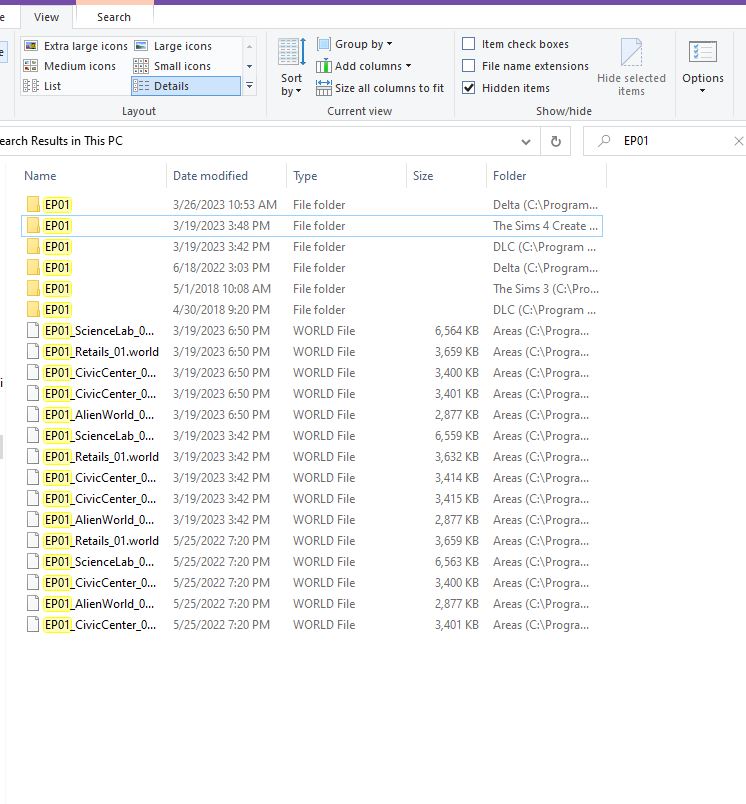The image size is (746, 804).
Task: Pick Small icons layout
Action: 172,66
